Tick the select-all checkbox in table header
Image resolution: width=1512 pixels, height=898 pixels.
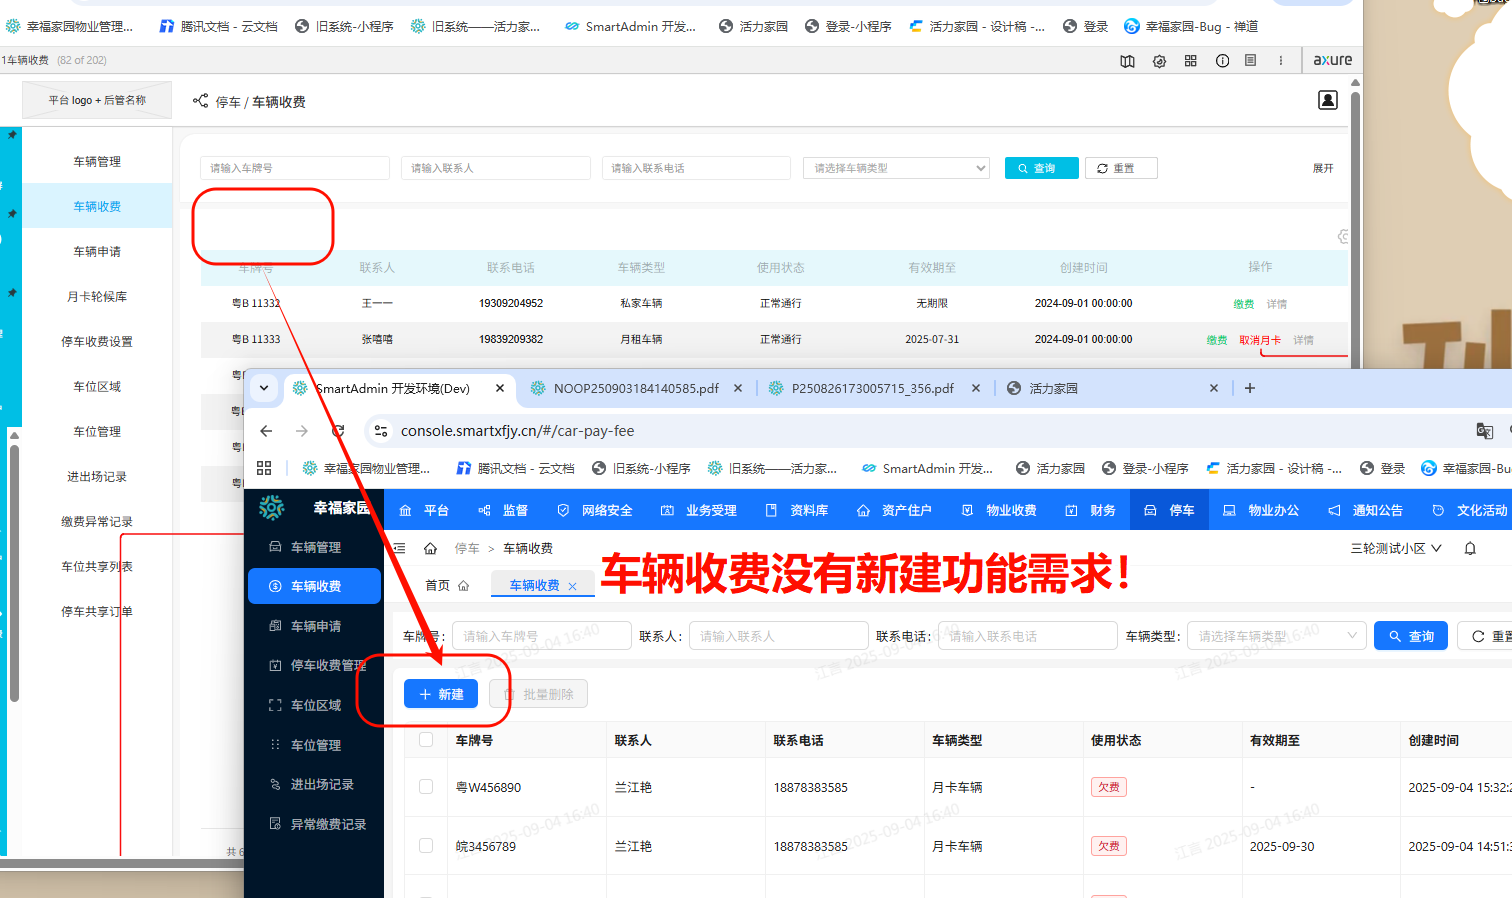coord(426,740)
